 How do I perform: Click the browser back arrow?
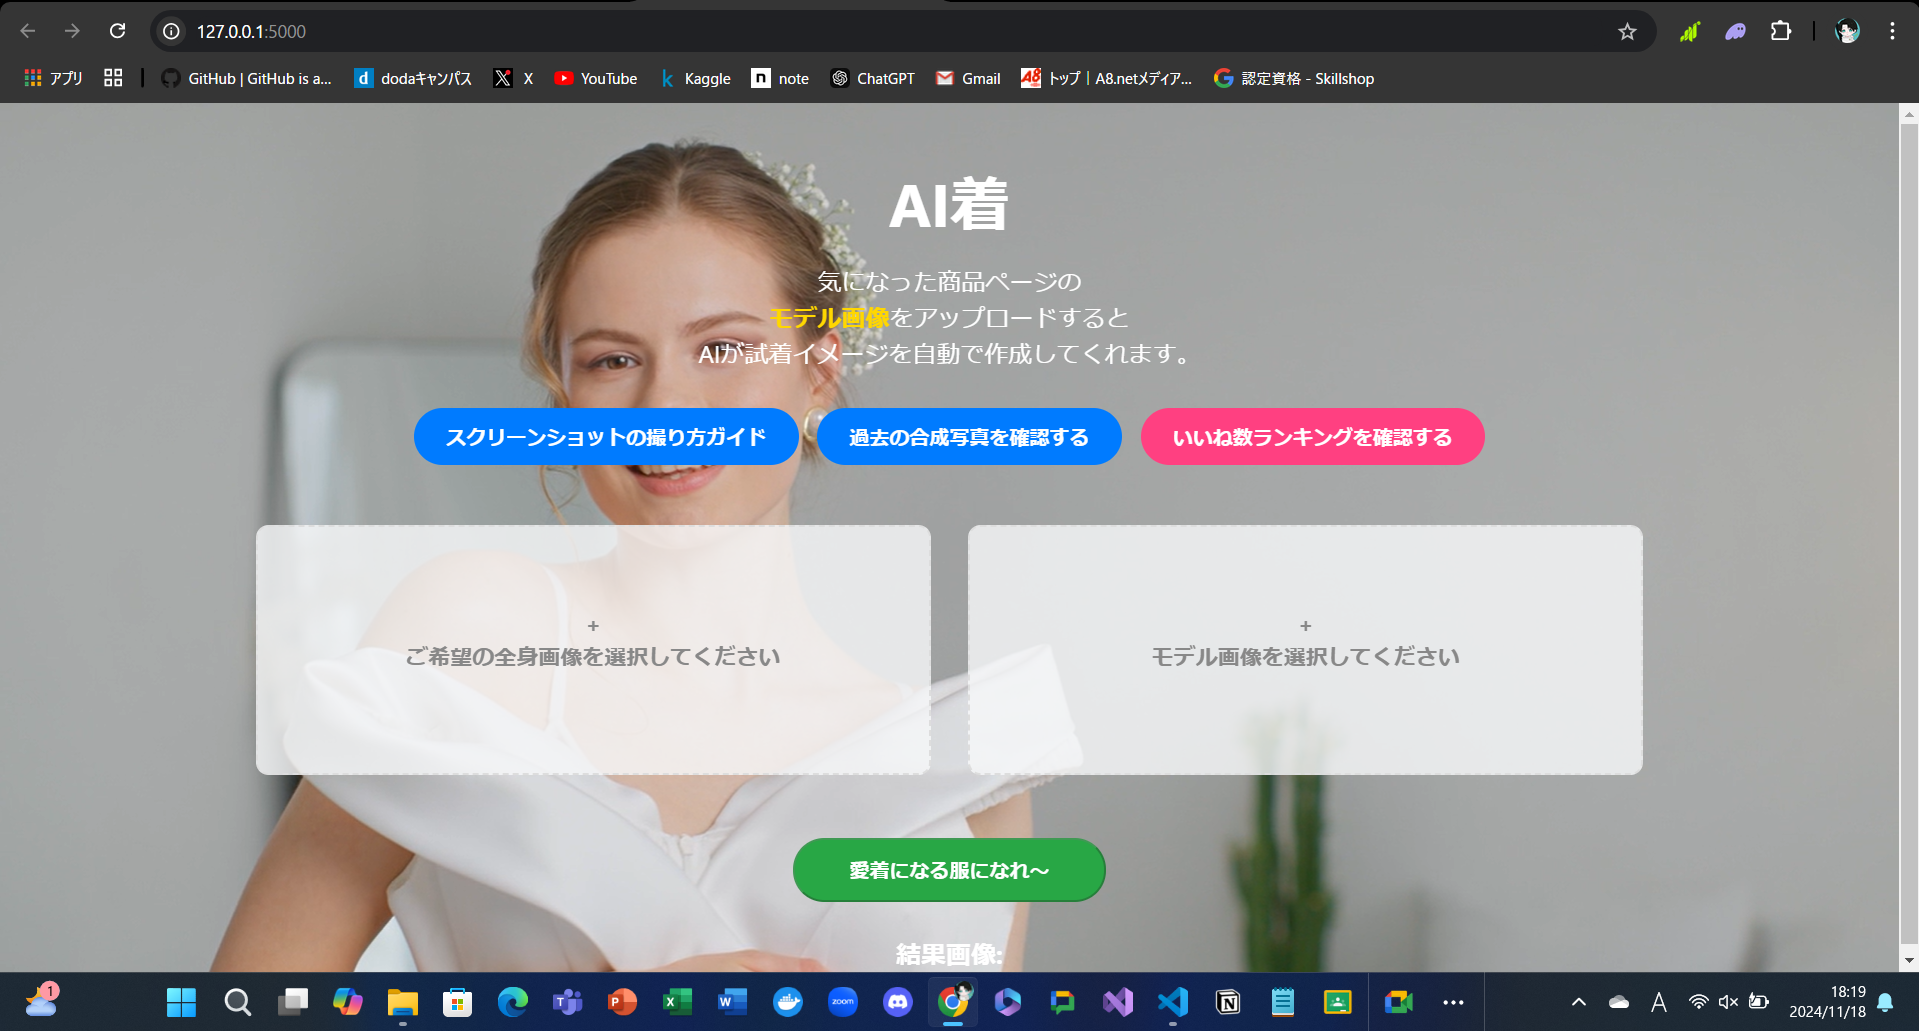tap(27, 31)
